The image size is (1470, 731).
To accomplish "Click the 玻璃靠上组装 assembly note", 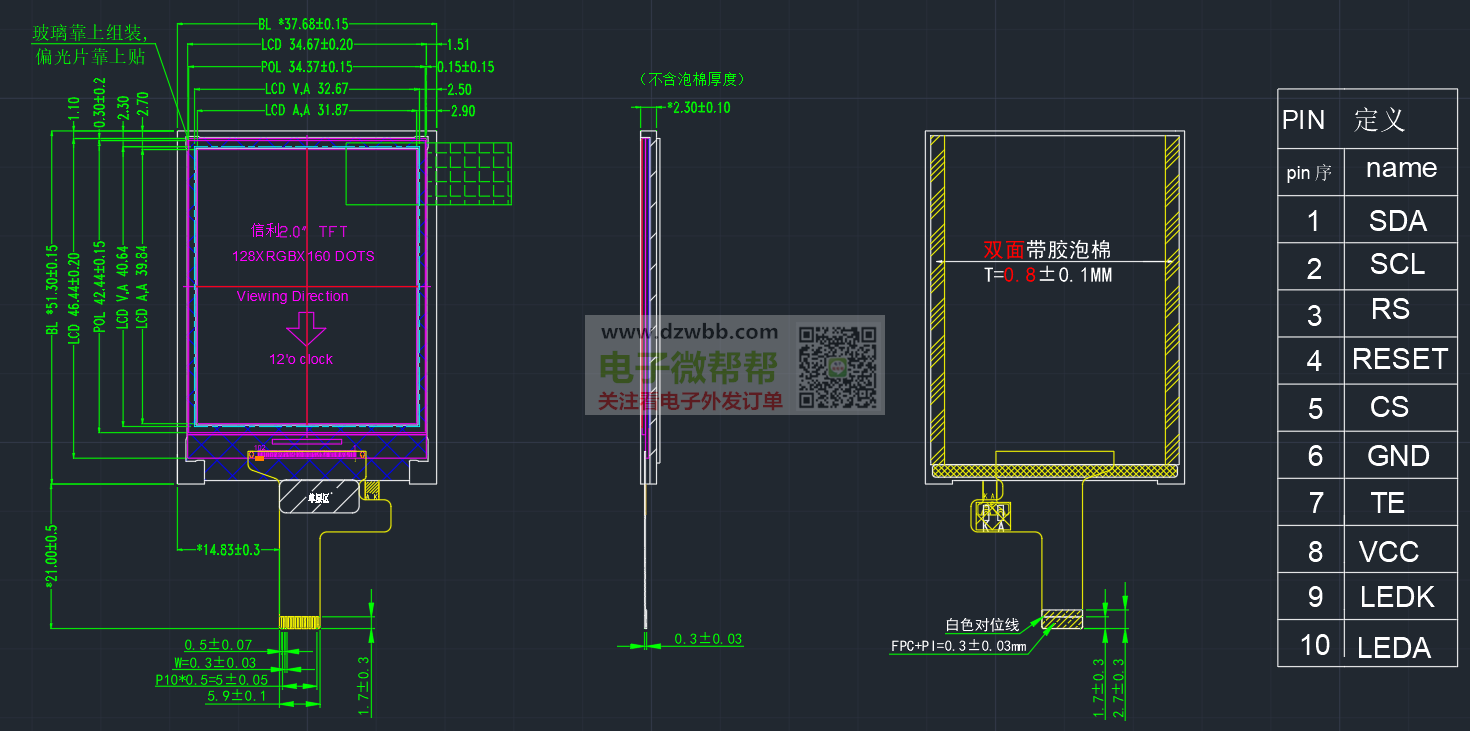I will 91,35.
